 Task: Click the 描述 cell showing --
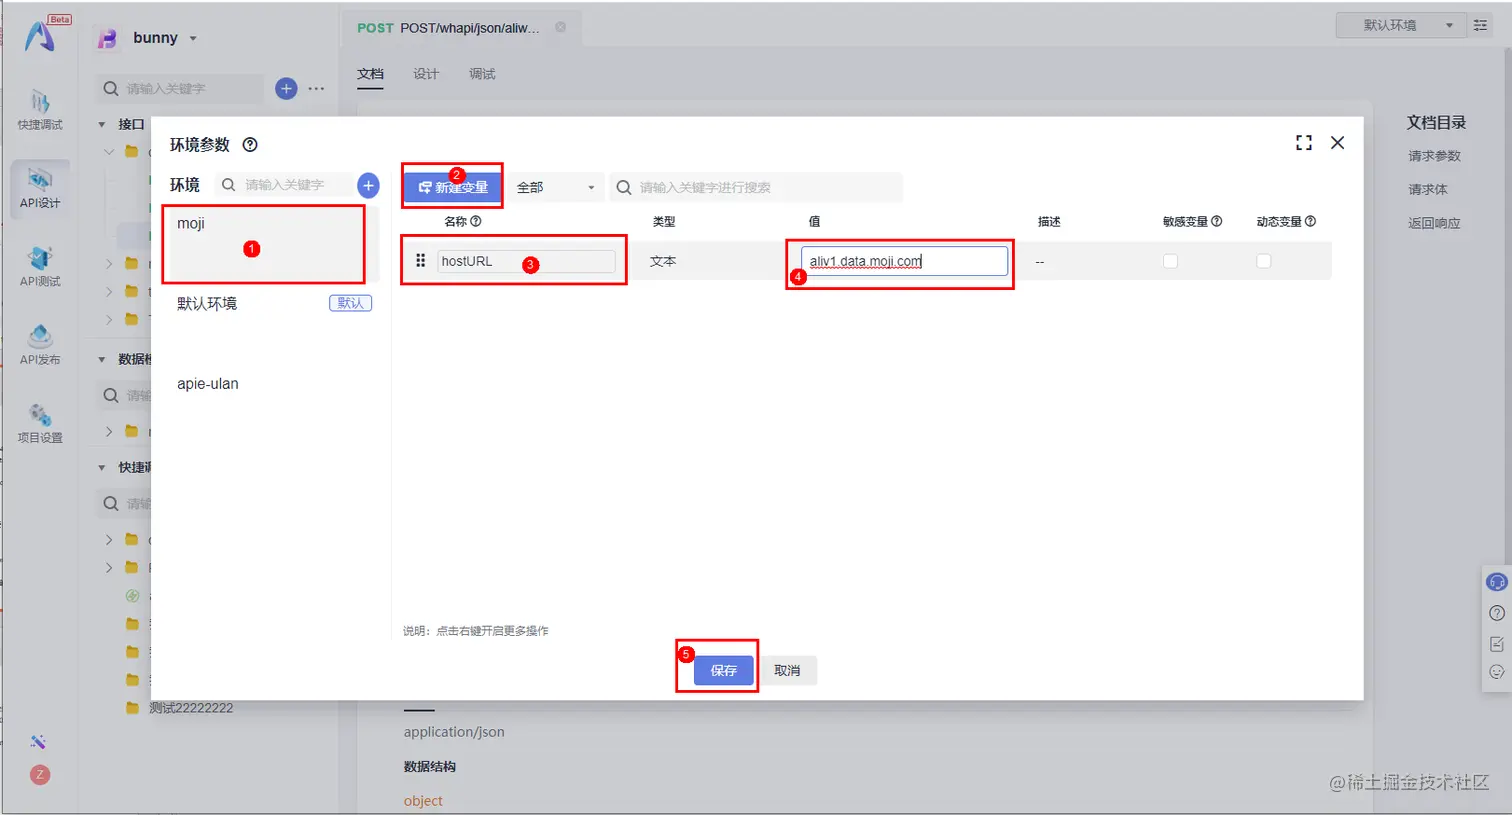click(1040, 262)
